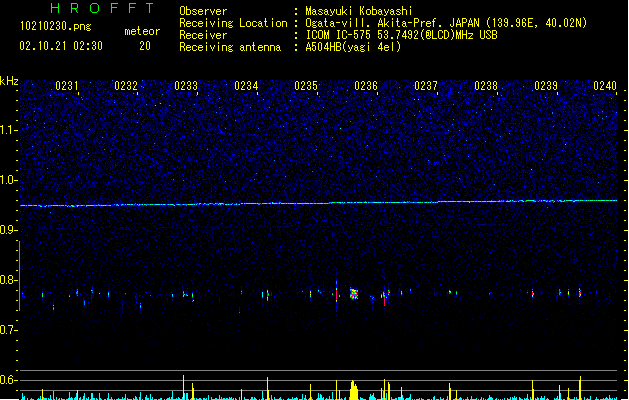Click the meteor count 20
The image size is (629, 400).
click(x=145, y=46)
